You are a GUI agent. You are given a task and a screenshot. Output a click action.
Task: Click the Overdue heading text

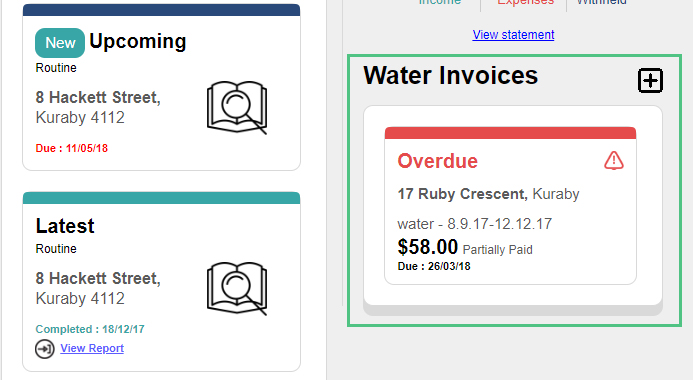click(x=438, y=161)
